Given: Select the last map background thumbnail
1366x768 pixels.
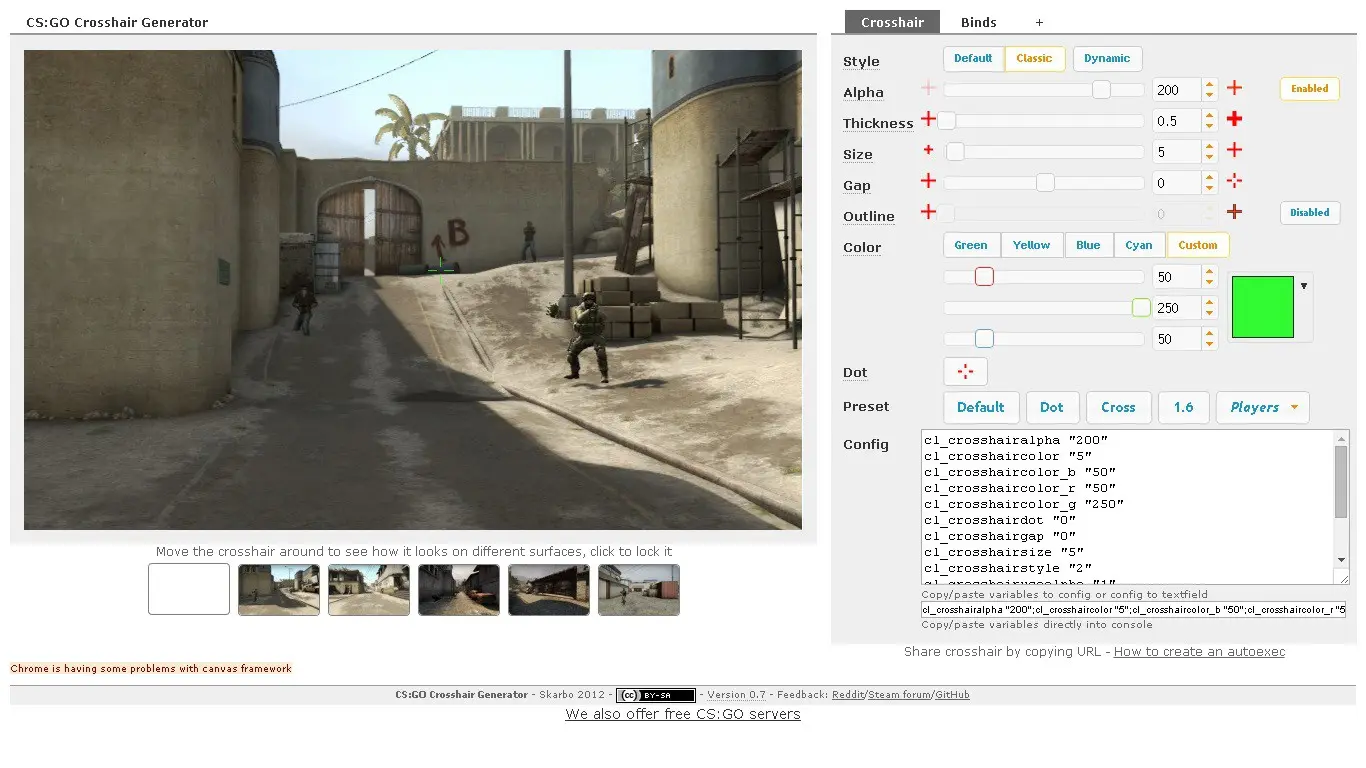Looking at the screenshot, I should (x=639, y=589).
